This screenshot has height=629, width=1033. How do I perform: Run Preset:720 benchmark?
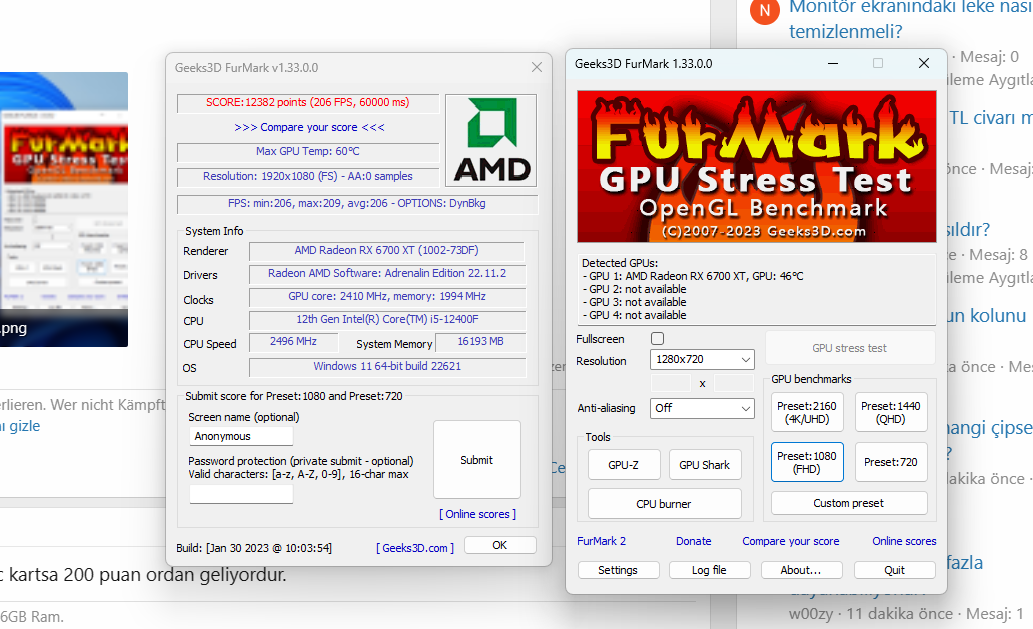point(891,462)
